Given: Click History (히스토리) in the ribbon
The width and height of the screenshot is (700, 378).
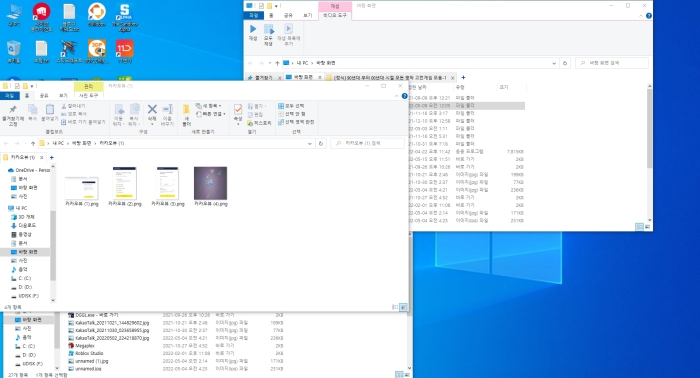Looking at the screenshot, I should click(x=259, y=123).
